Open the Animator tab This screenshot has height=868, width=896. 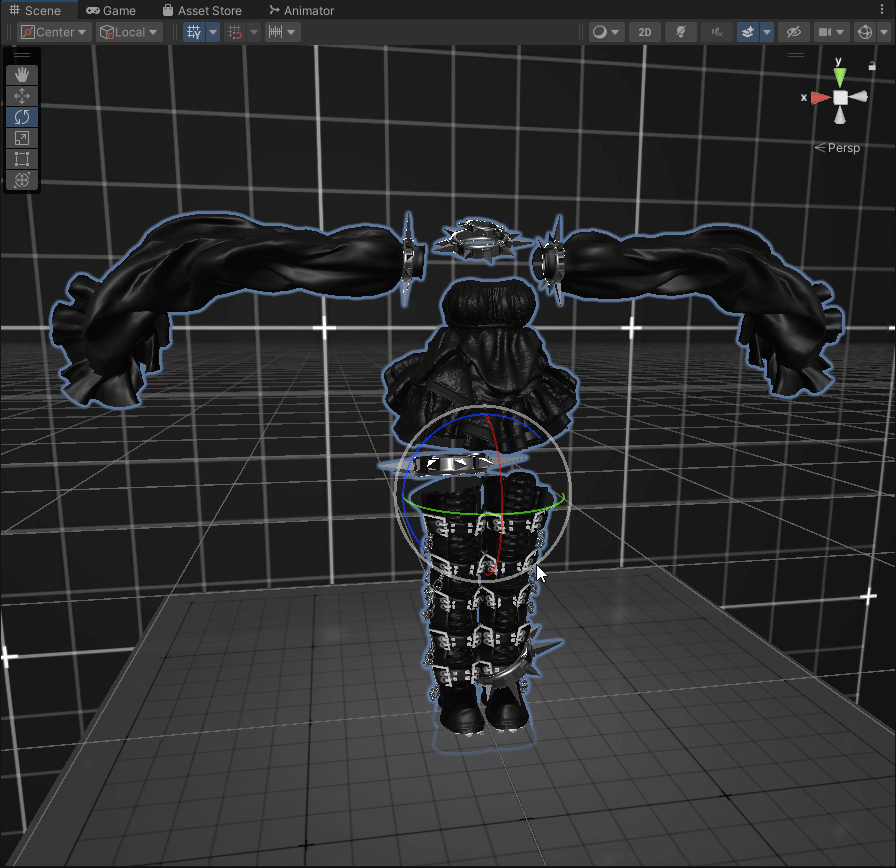click(302, 10)
